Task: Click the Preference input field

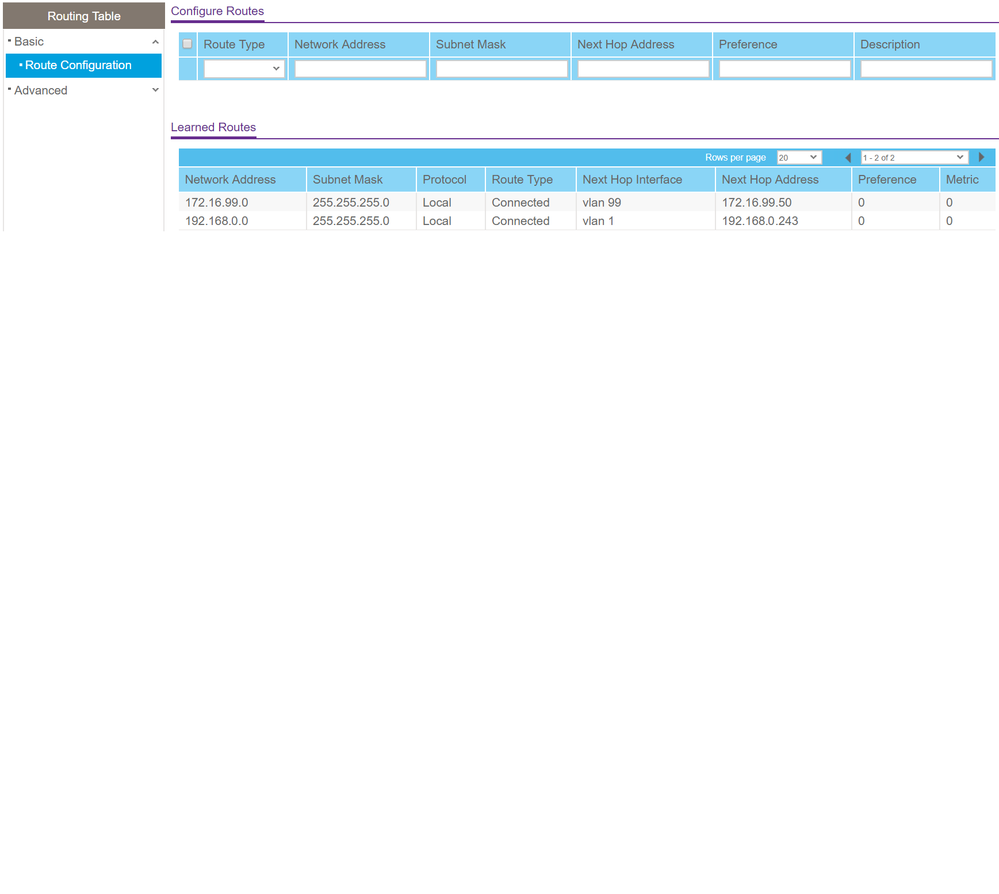Action: 784,69
